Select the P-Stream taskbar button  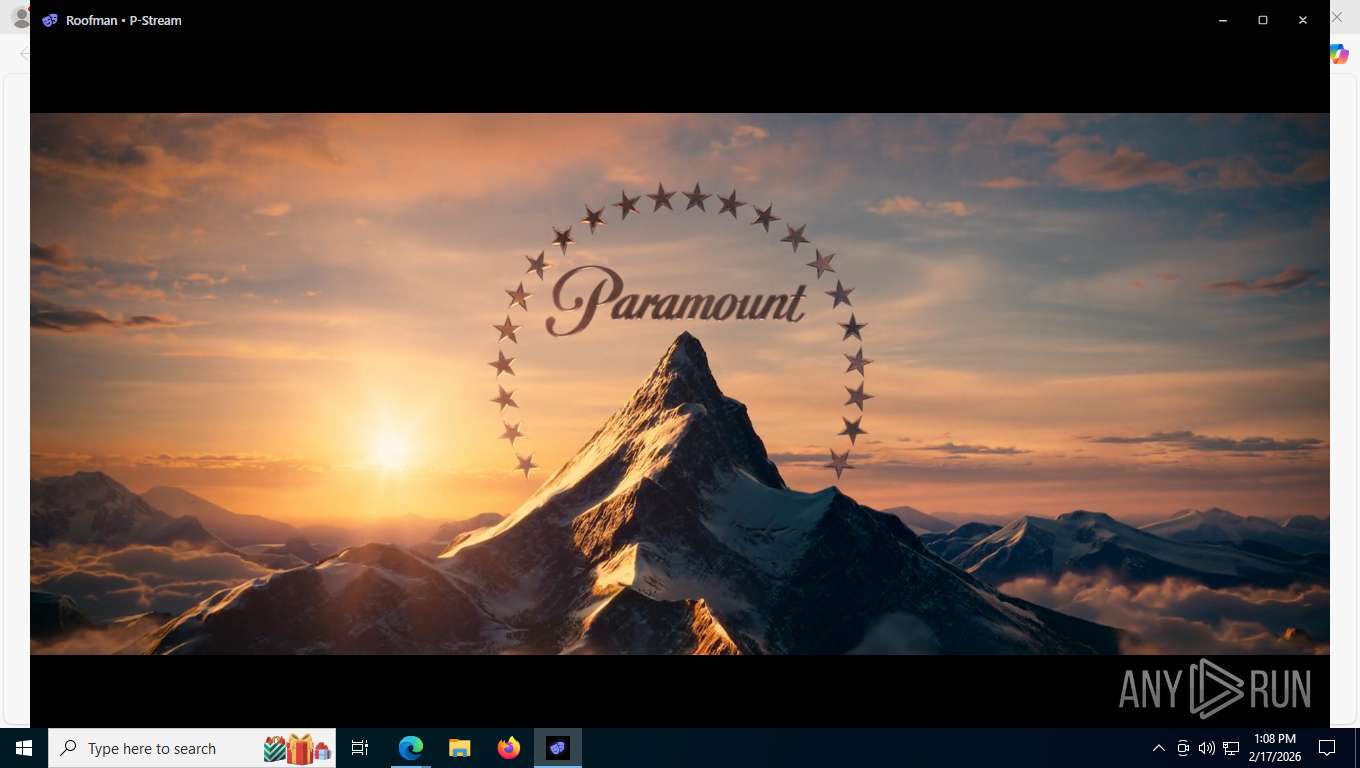click(x=558, y=748)
